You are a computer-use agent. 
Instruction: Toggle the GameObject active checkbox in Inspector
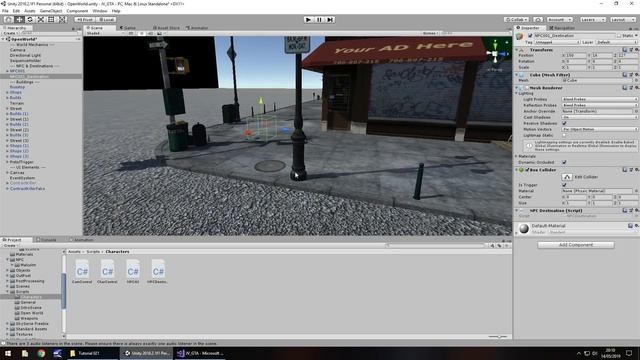pyautogui.click(x=530, y=36)
